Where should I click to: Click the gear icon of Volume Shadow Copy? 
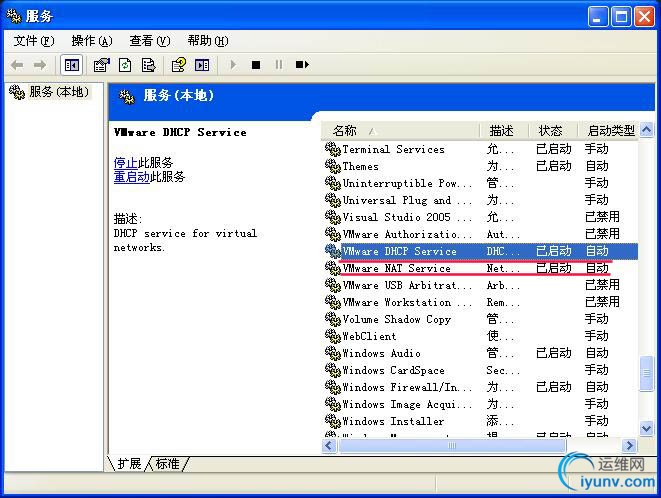coord(333,319)
